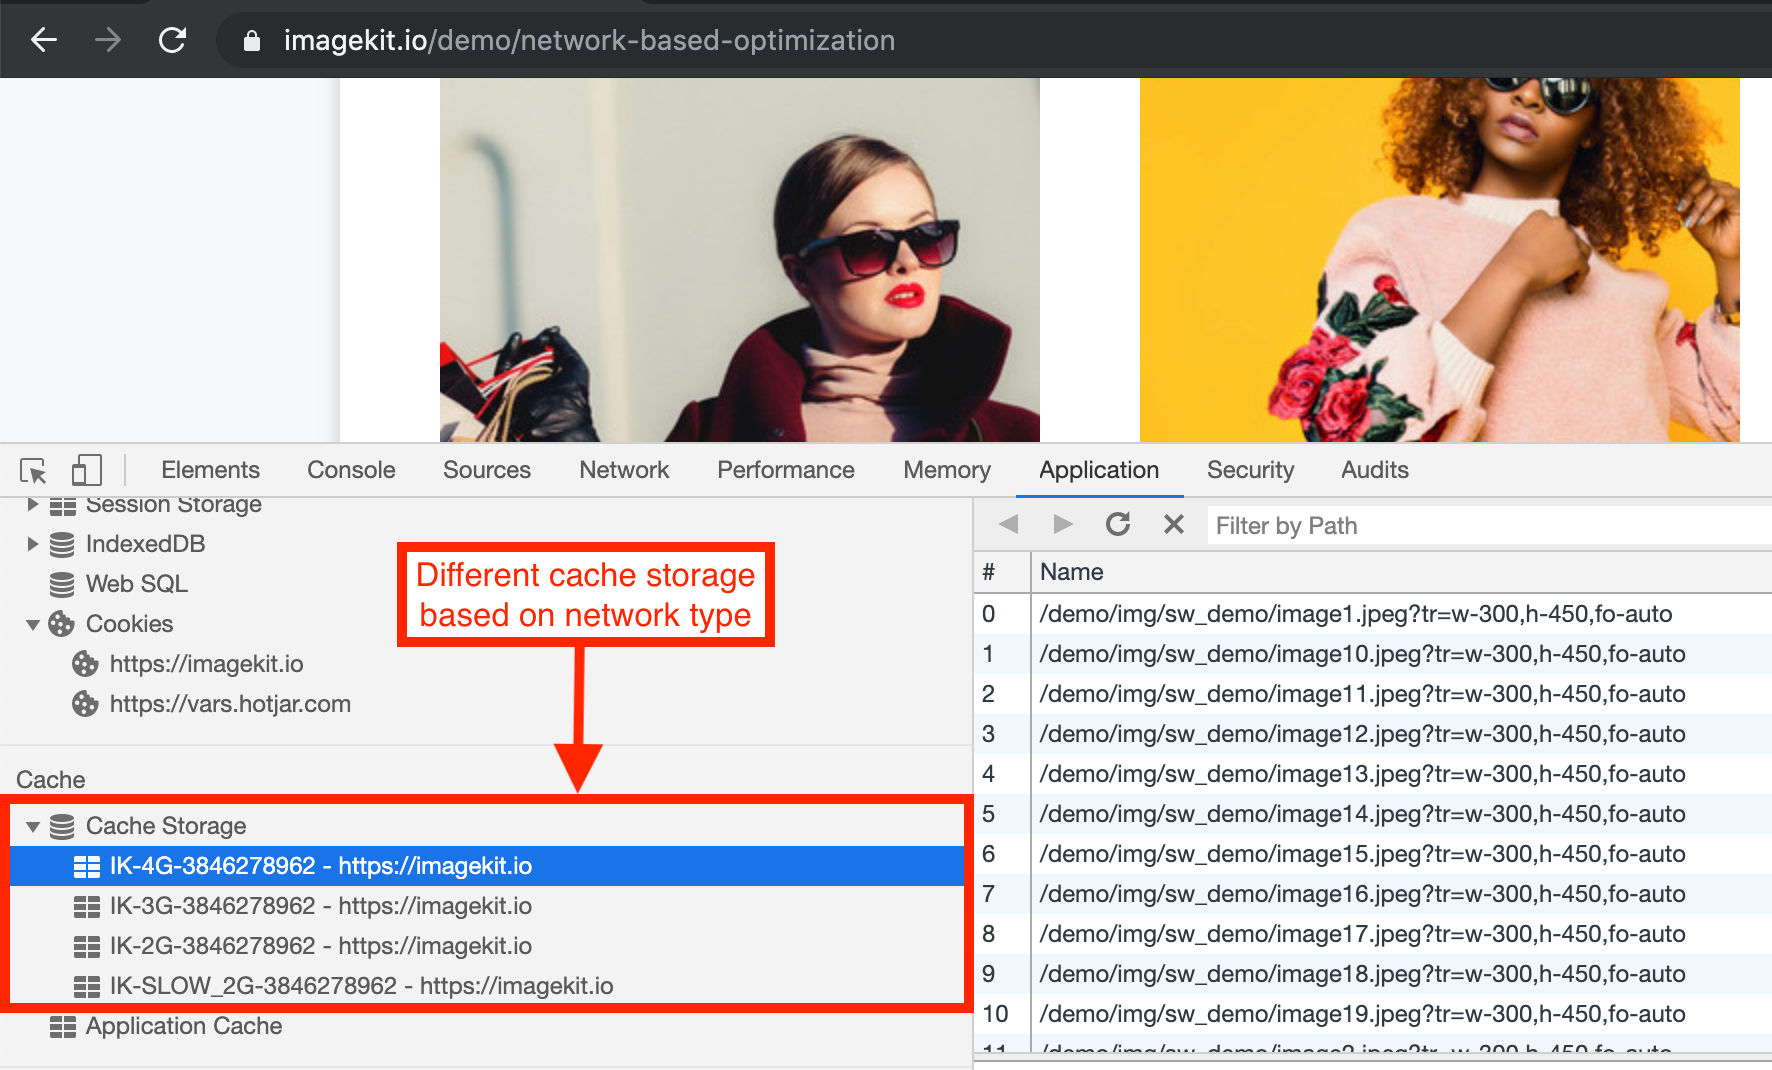Open the Elements tab
1772x1070 pixels.
210,470
